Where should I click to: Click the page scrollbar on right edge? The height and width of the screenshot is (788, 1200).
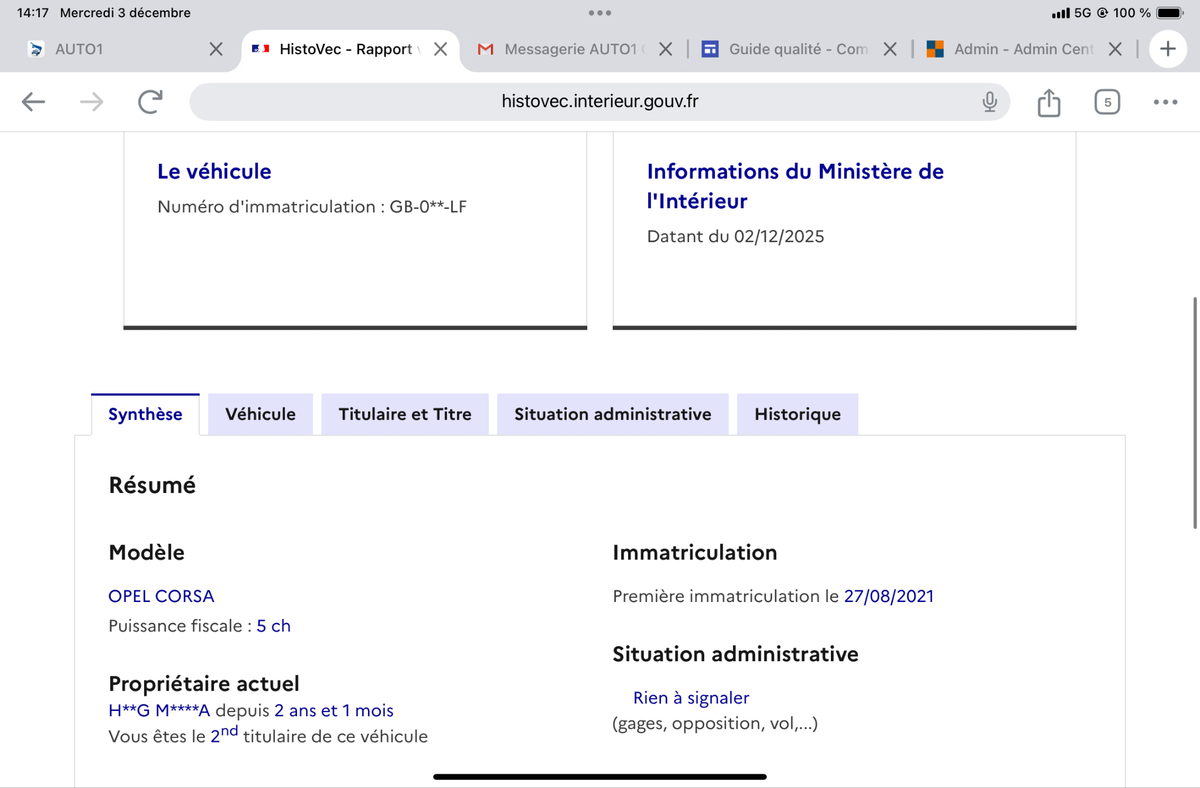tap(1195, 412)
